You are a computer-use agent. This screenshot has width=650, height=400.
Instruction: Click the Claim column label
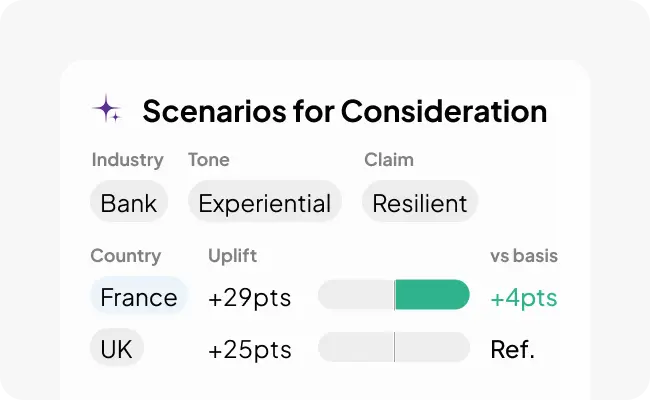click(389, 160)
